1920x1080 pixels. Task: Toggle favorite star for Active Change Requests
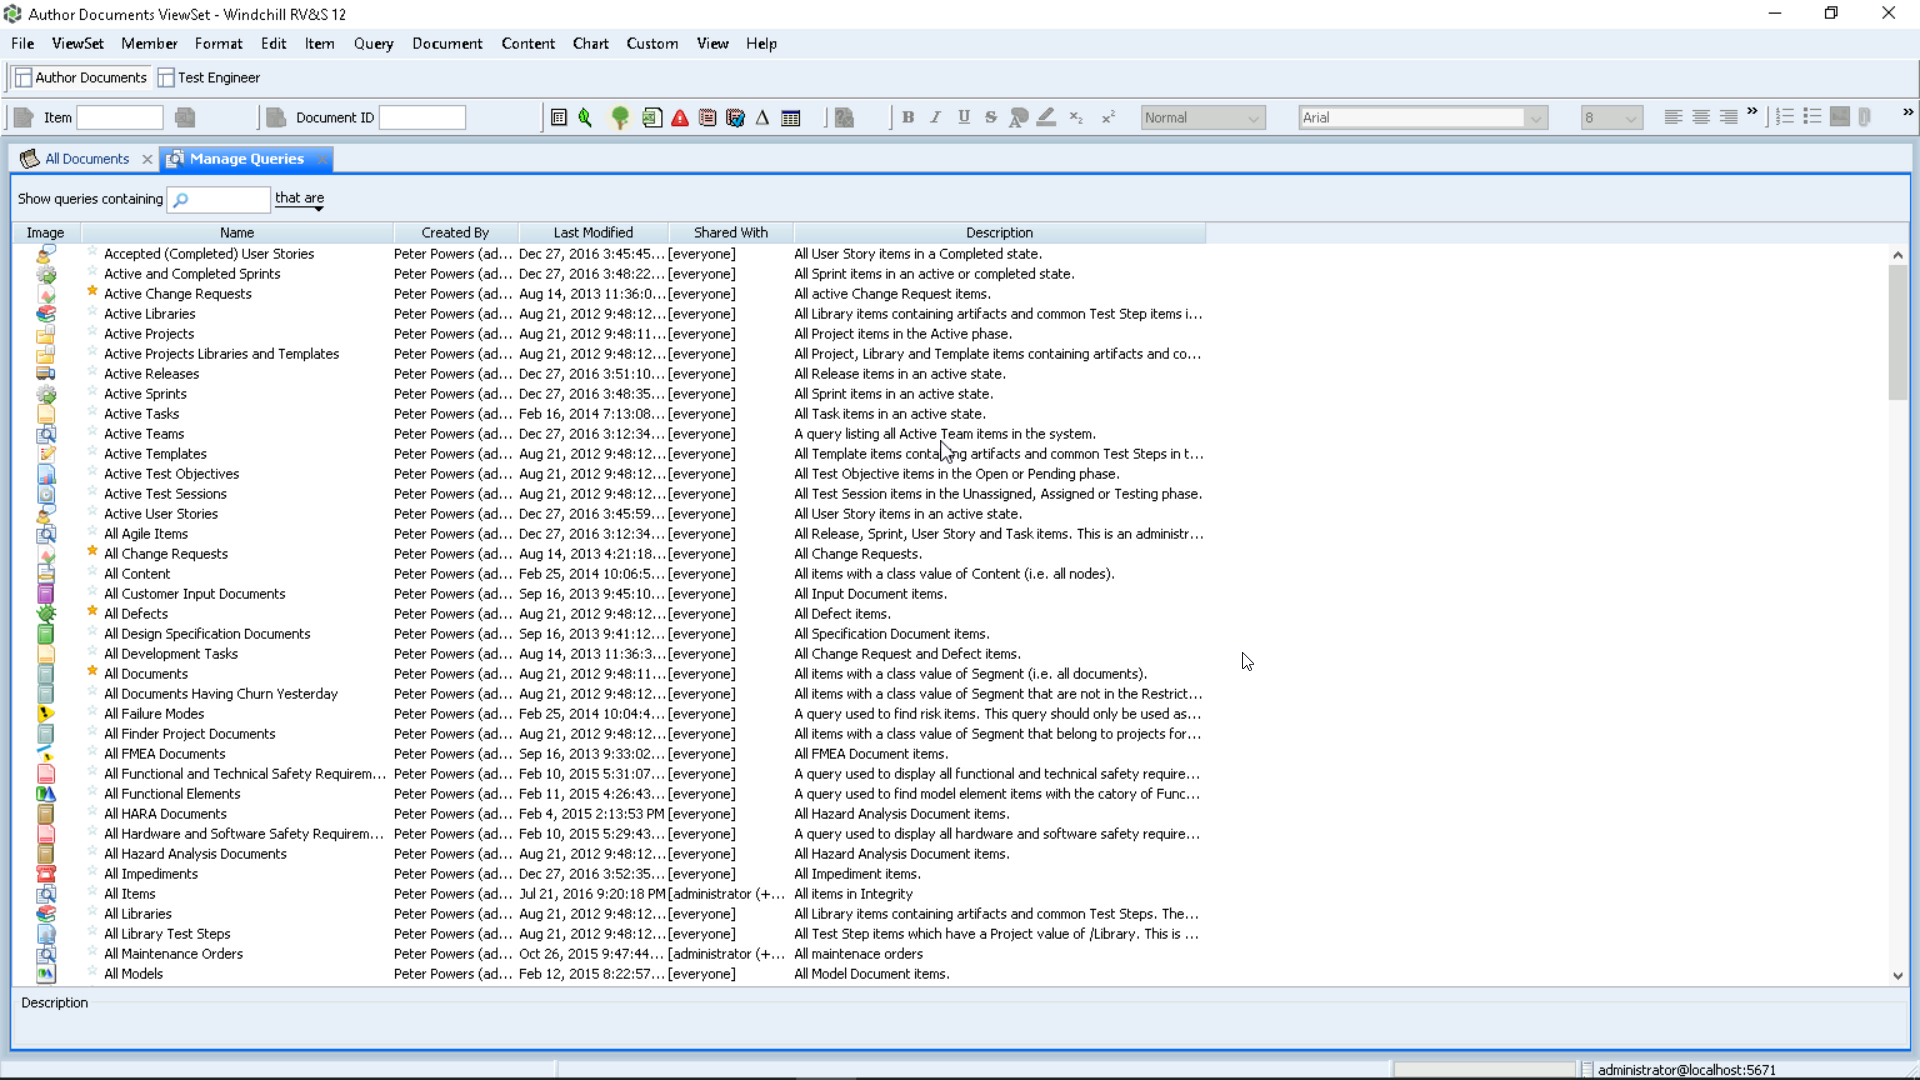(92, 292)
